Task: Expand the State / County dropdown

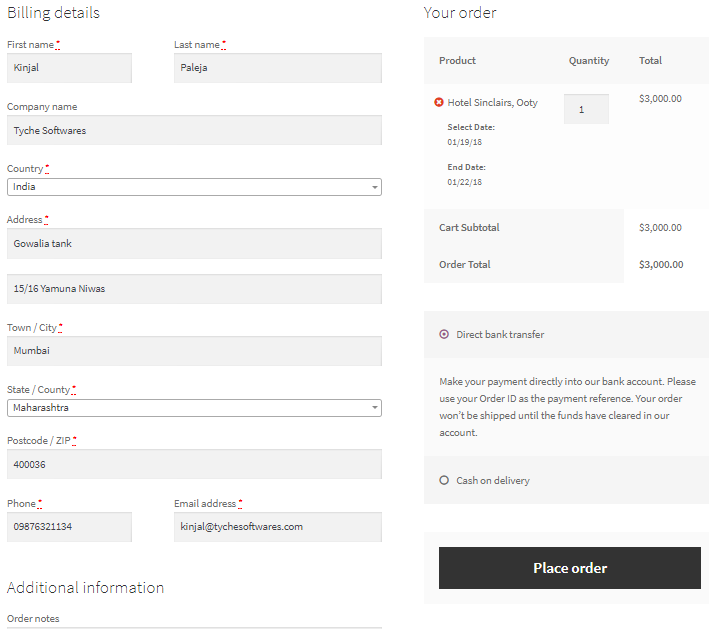Action: point(194,408)
